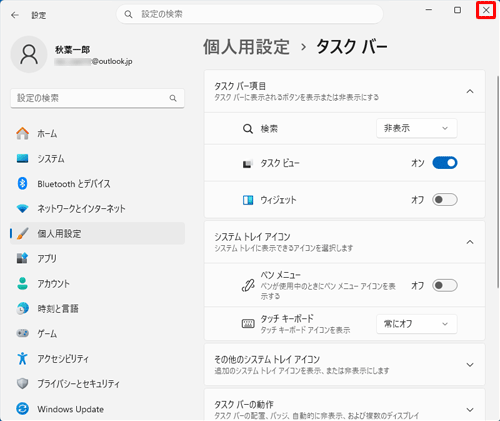The height and width of the screenshot is (421, 500).
Task: Close the settings window
Action: 486,10
